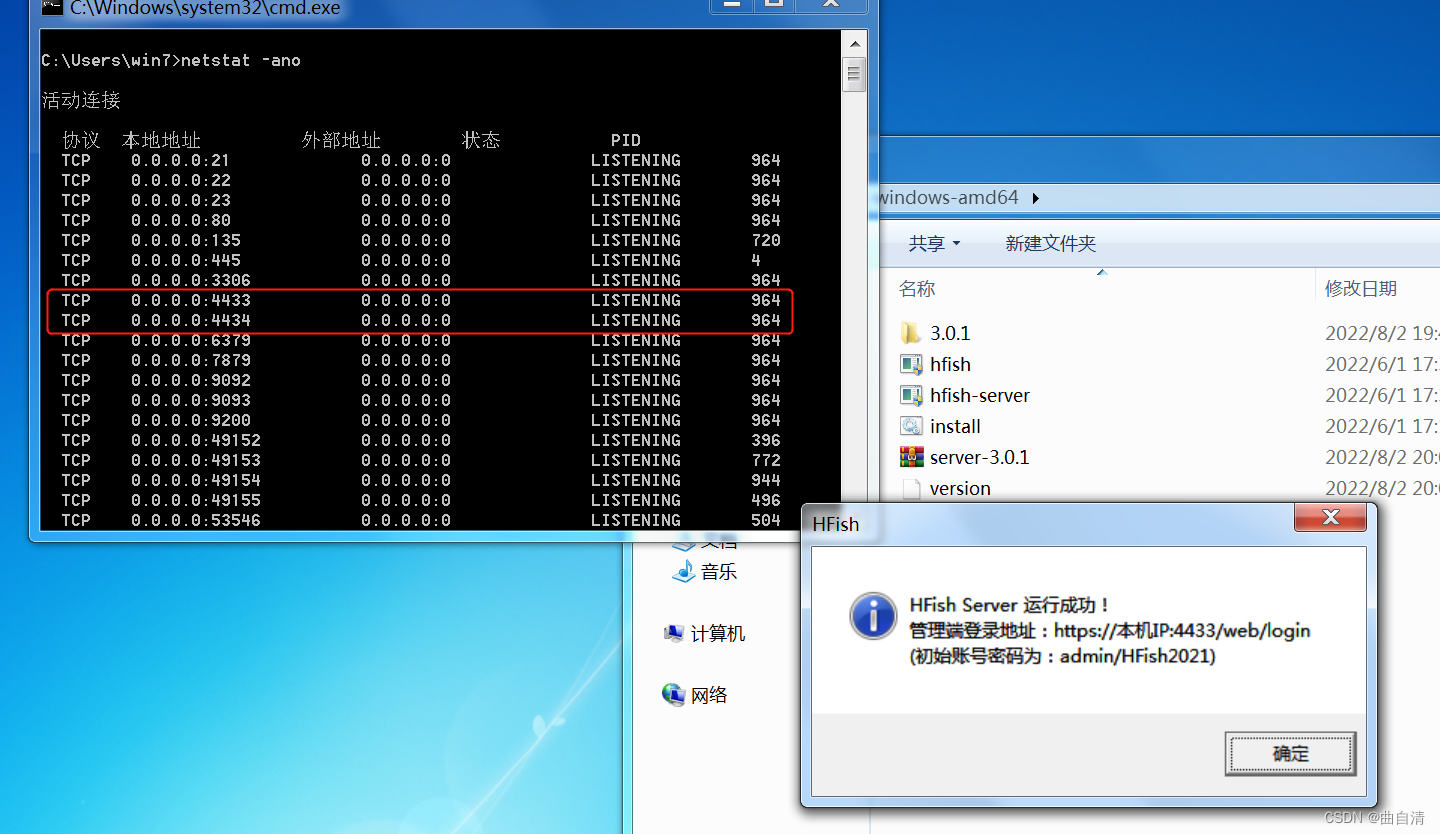Click the PID column header in cmd
Image resolution: width=1440 pixels, height=834 pixels.
(626, 140)
